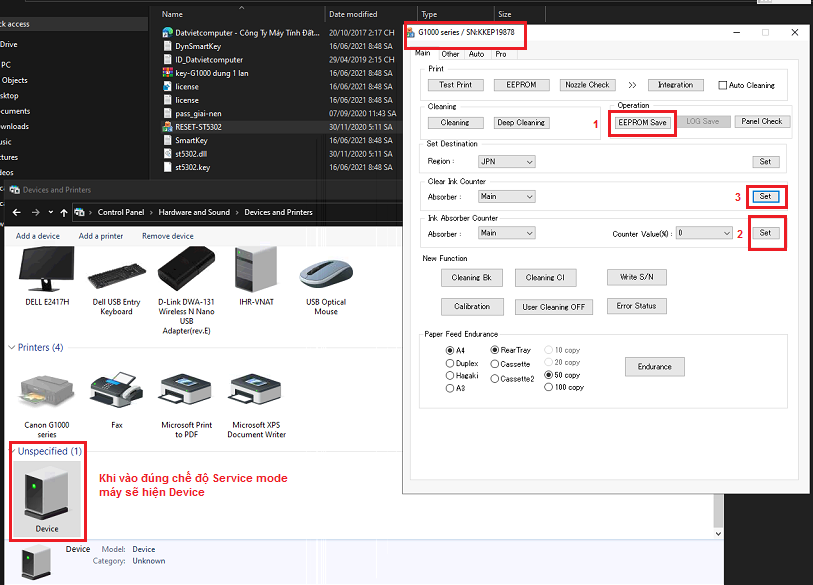
Task: Select the IHR-VNAT computer icon
Action: 256,269
